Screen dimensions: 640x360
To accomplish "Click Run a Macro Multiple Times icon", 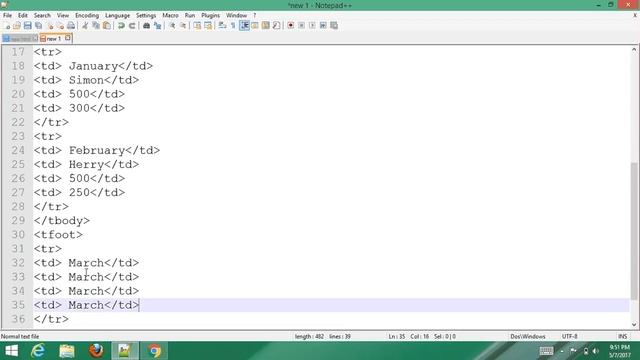I will pyautogui.click(x=323, y=26).
